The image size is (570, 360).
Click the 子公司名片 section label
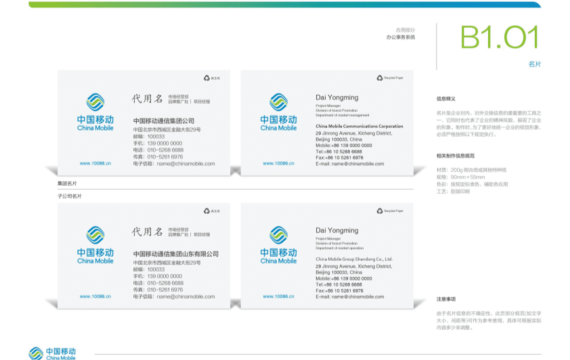coord(69,196)
